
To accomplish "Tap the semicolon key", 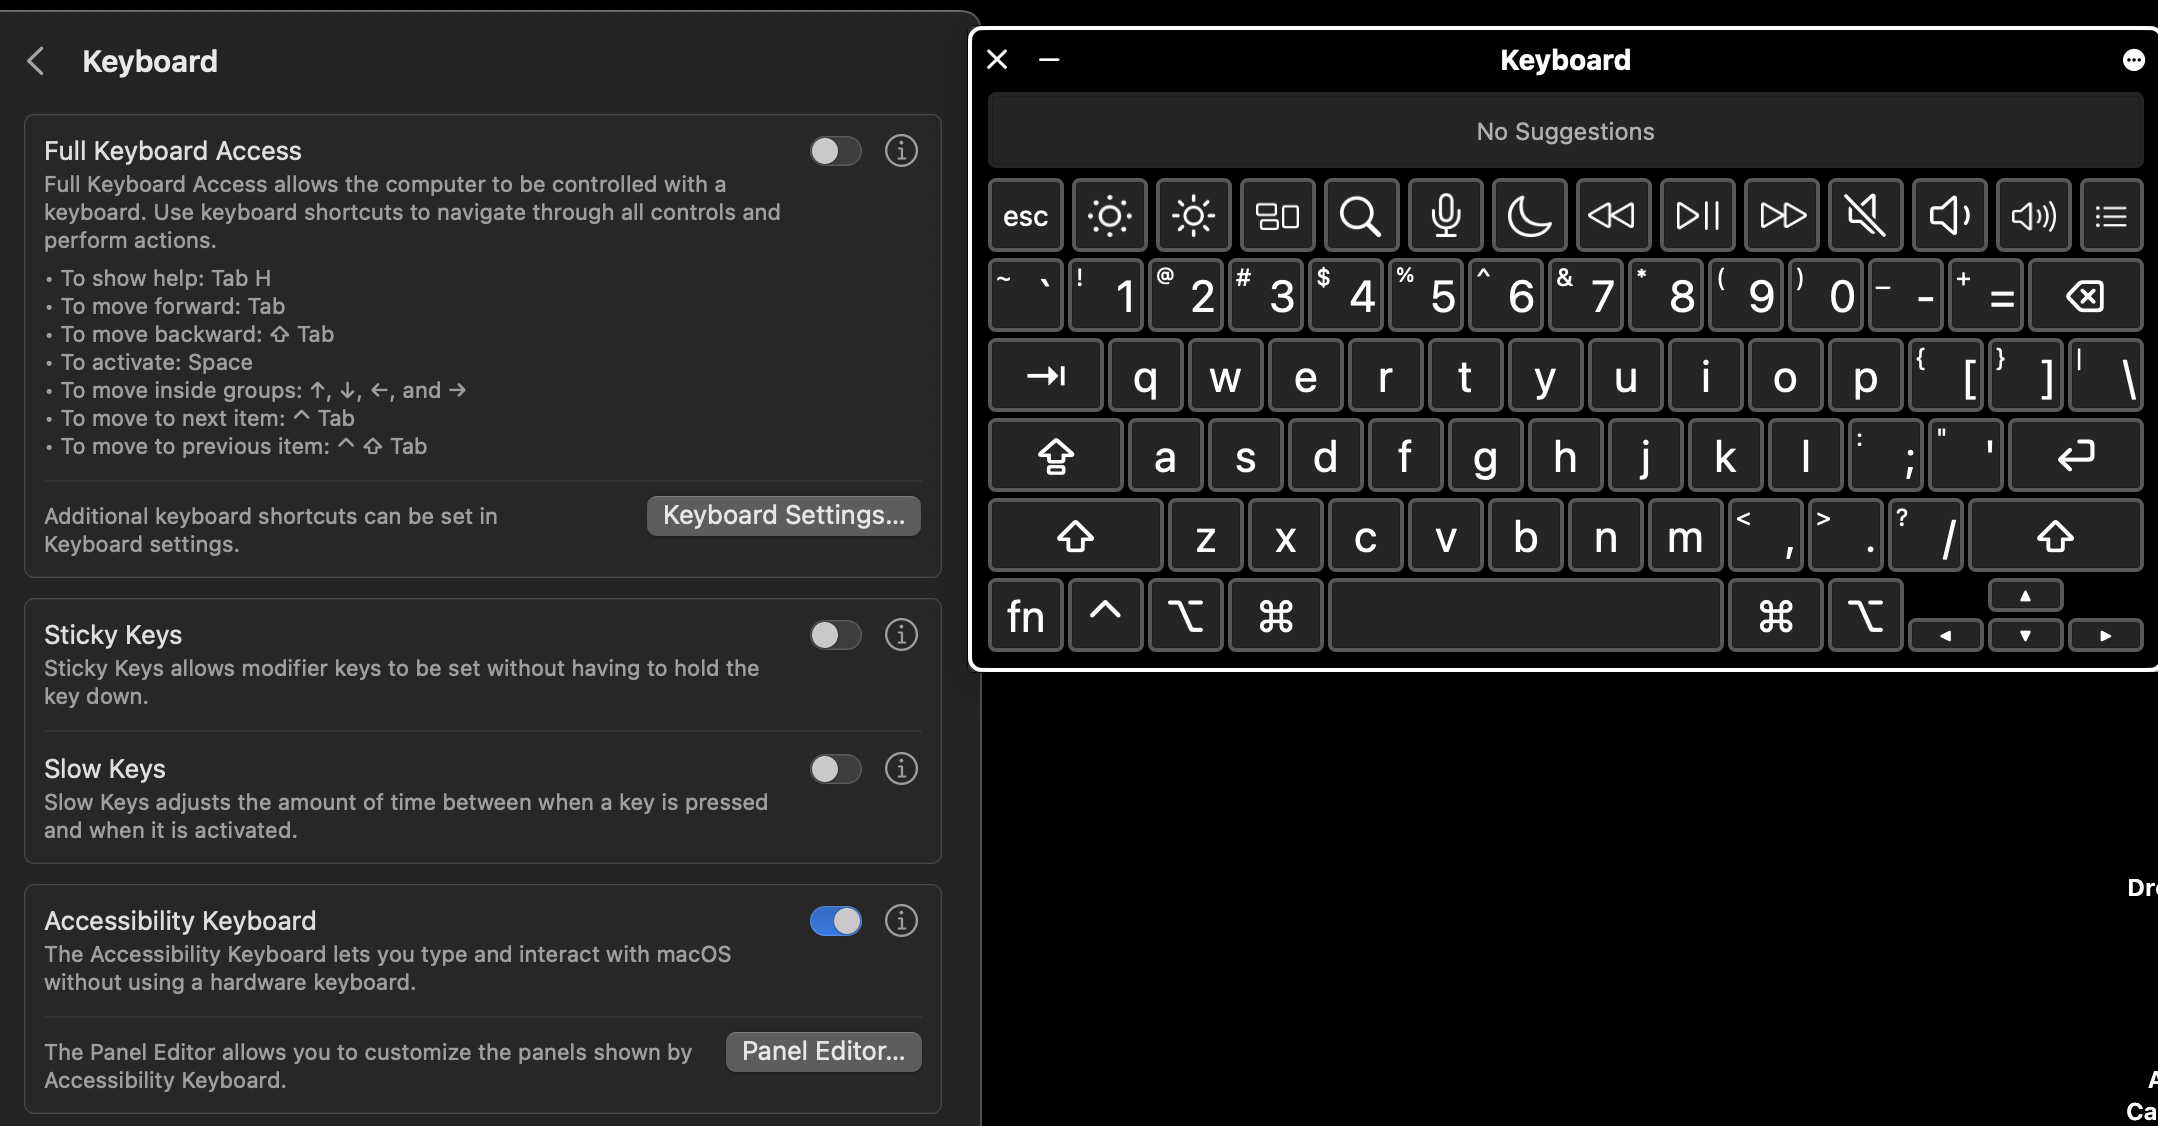I will pos(1886,455).
